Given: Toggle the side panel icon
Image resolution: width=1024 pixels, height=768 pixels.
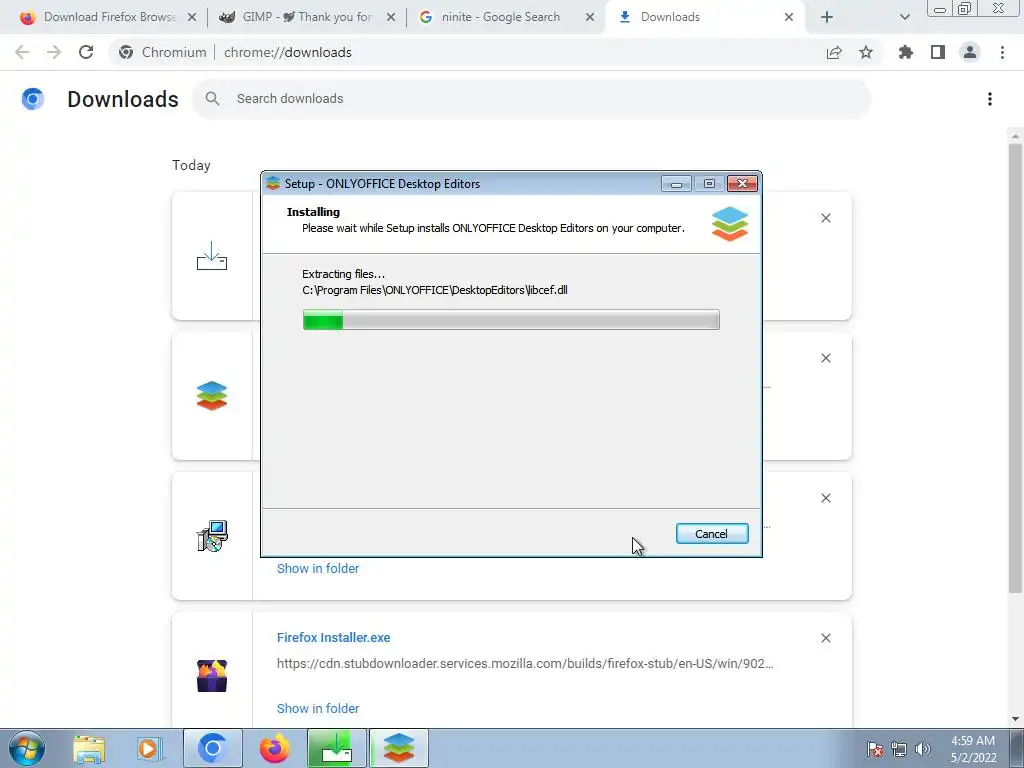Looking at the screenshot, I should point(938,52).
